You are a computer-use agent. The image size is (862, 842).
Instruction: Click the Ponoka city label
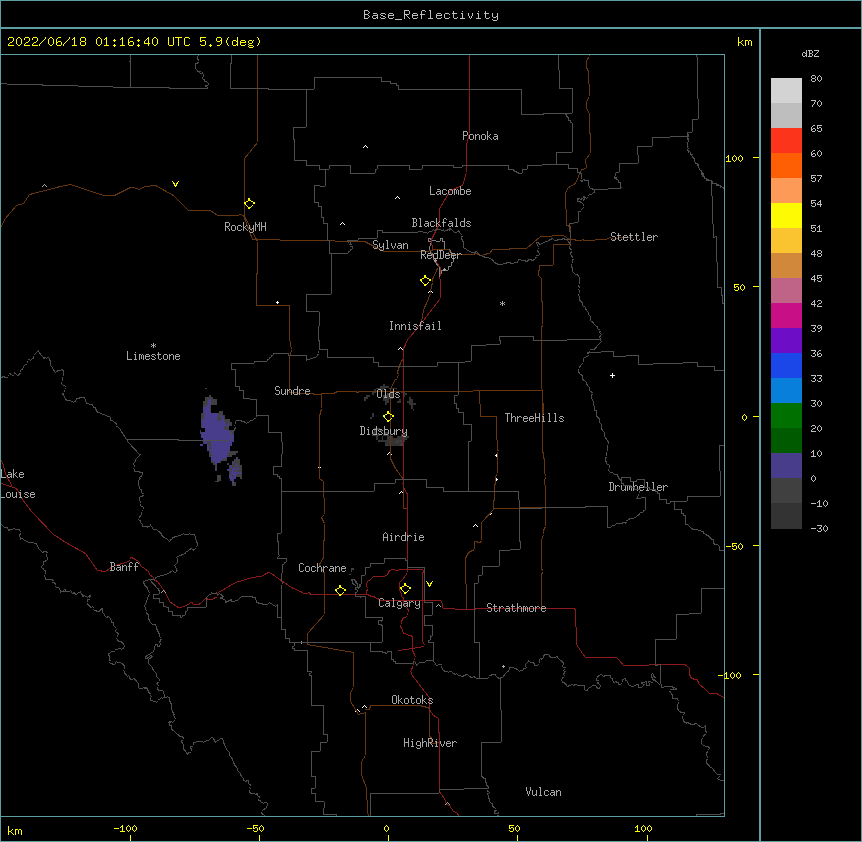480,136
